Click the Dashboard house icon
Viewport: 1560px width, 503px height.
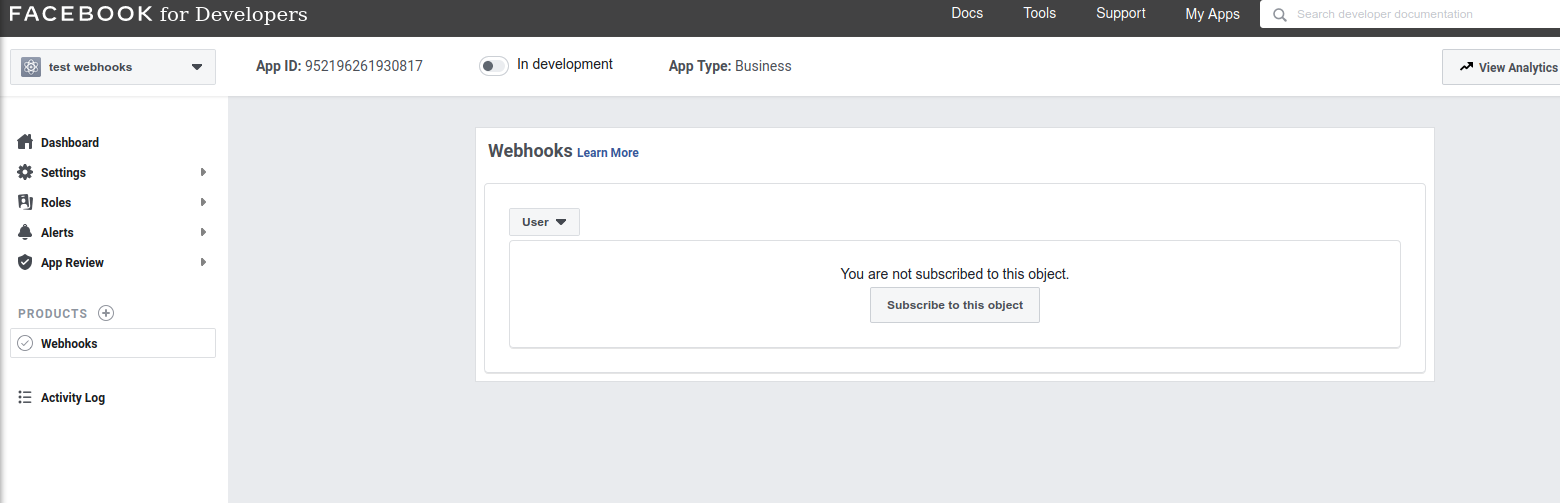tap(26, 142)
